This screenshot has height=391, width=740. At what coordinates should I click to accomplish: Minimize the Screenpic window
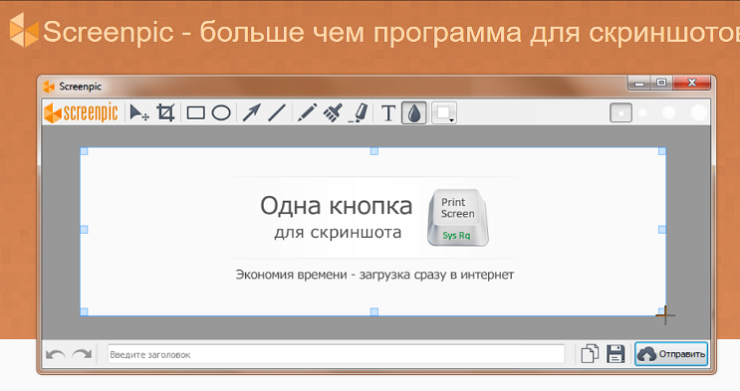coord(639,83)
